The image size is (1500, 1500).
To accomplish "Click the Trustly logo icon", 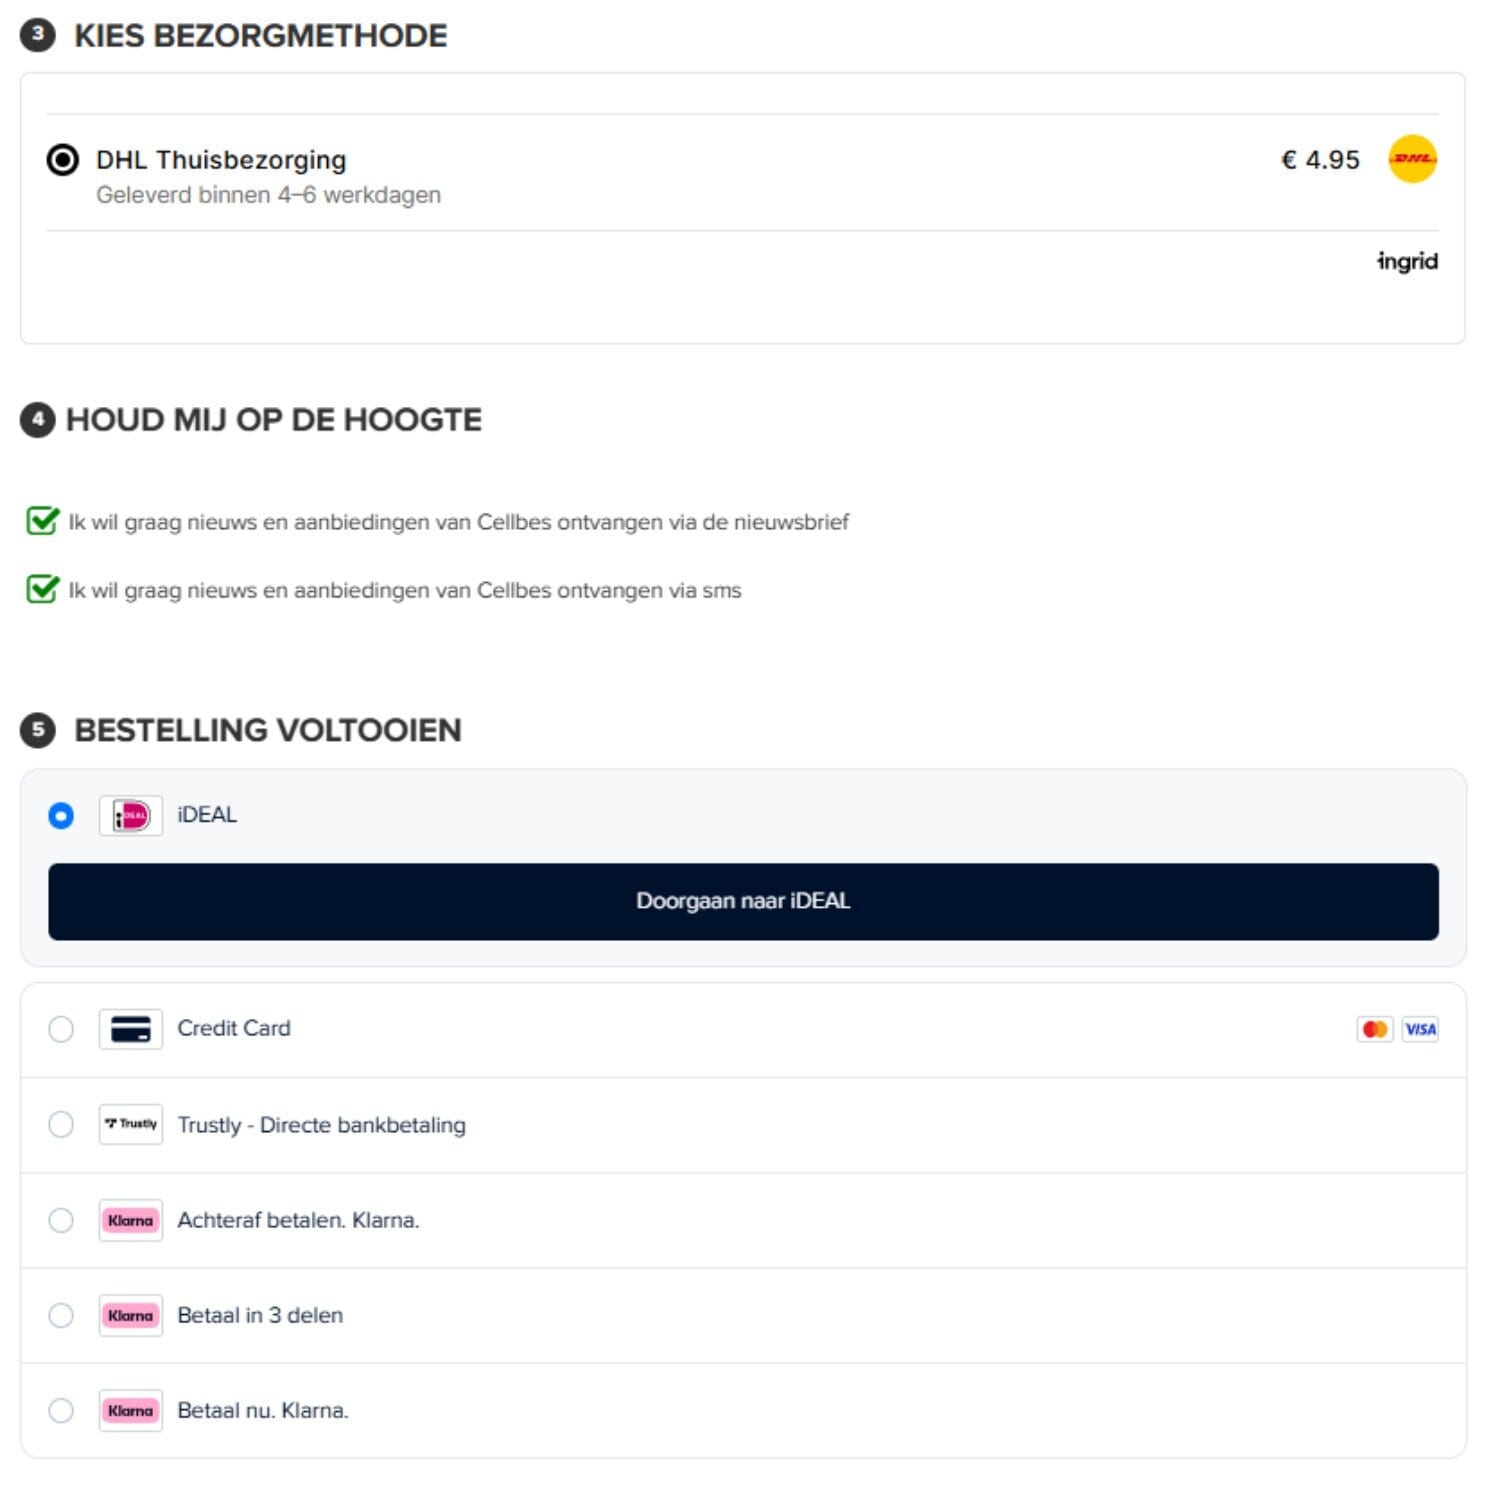I will tap(131, 1124).
